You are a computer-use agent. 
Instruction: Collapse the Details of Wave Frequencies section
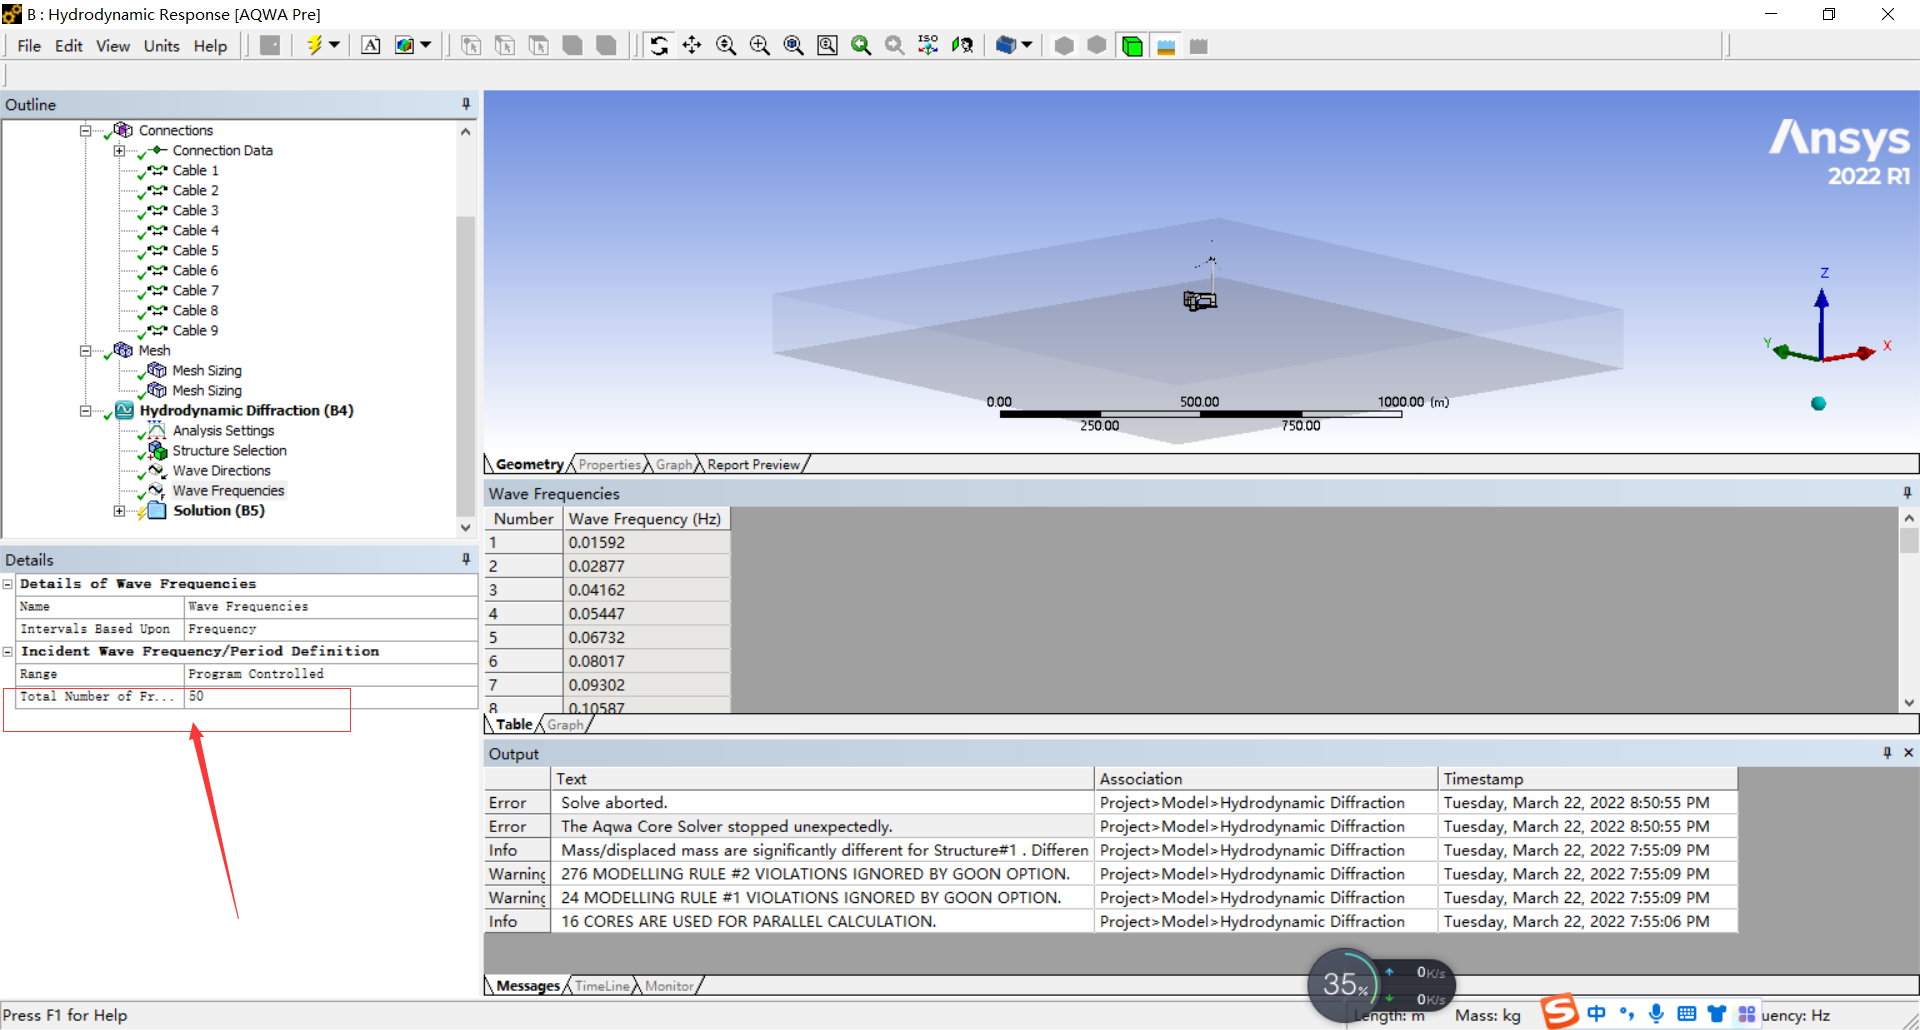8,584
